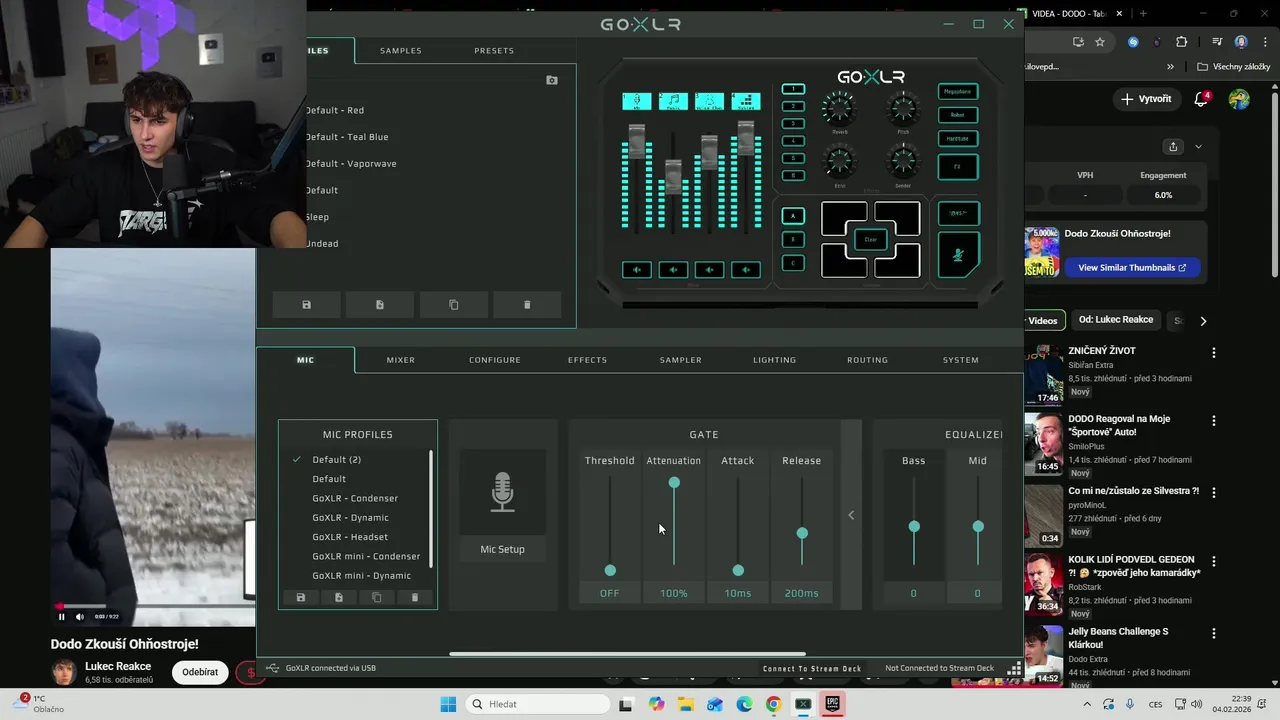The width and height of the screenshot is (1280, 720).
Task: Mute the second mixer channel on the GoXLR
Action: pos(673,270)
